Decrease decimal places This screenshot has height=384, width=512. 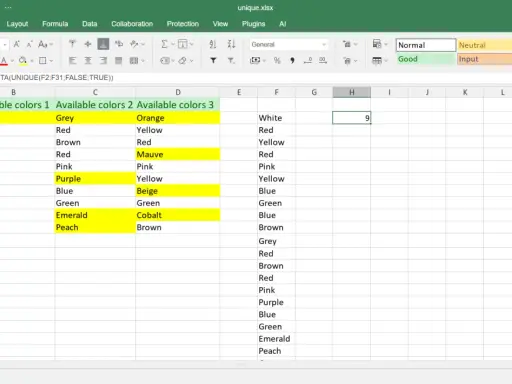tap(308, 61)
